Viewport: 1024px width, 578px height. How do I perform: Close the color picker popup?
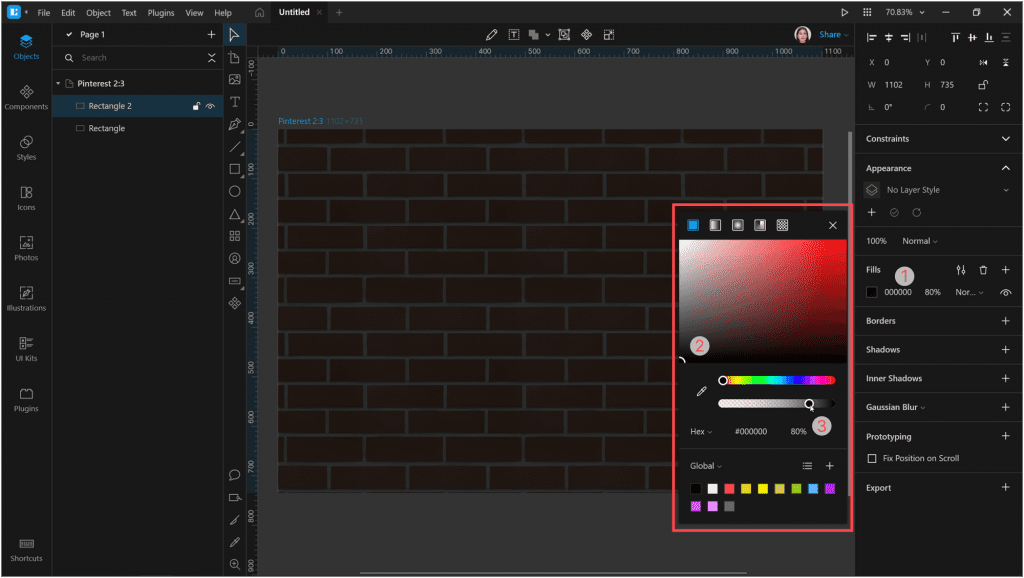point(832,225)
